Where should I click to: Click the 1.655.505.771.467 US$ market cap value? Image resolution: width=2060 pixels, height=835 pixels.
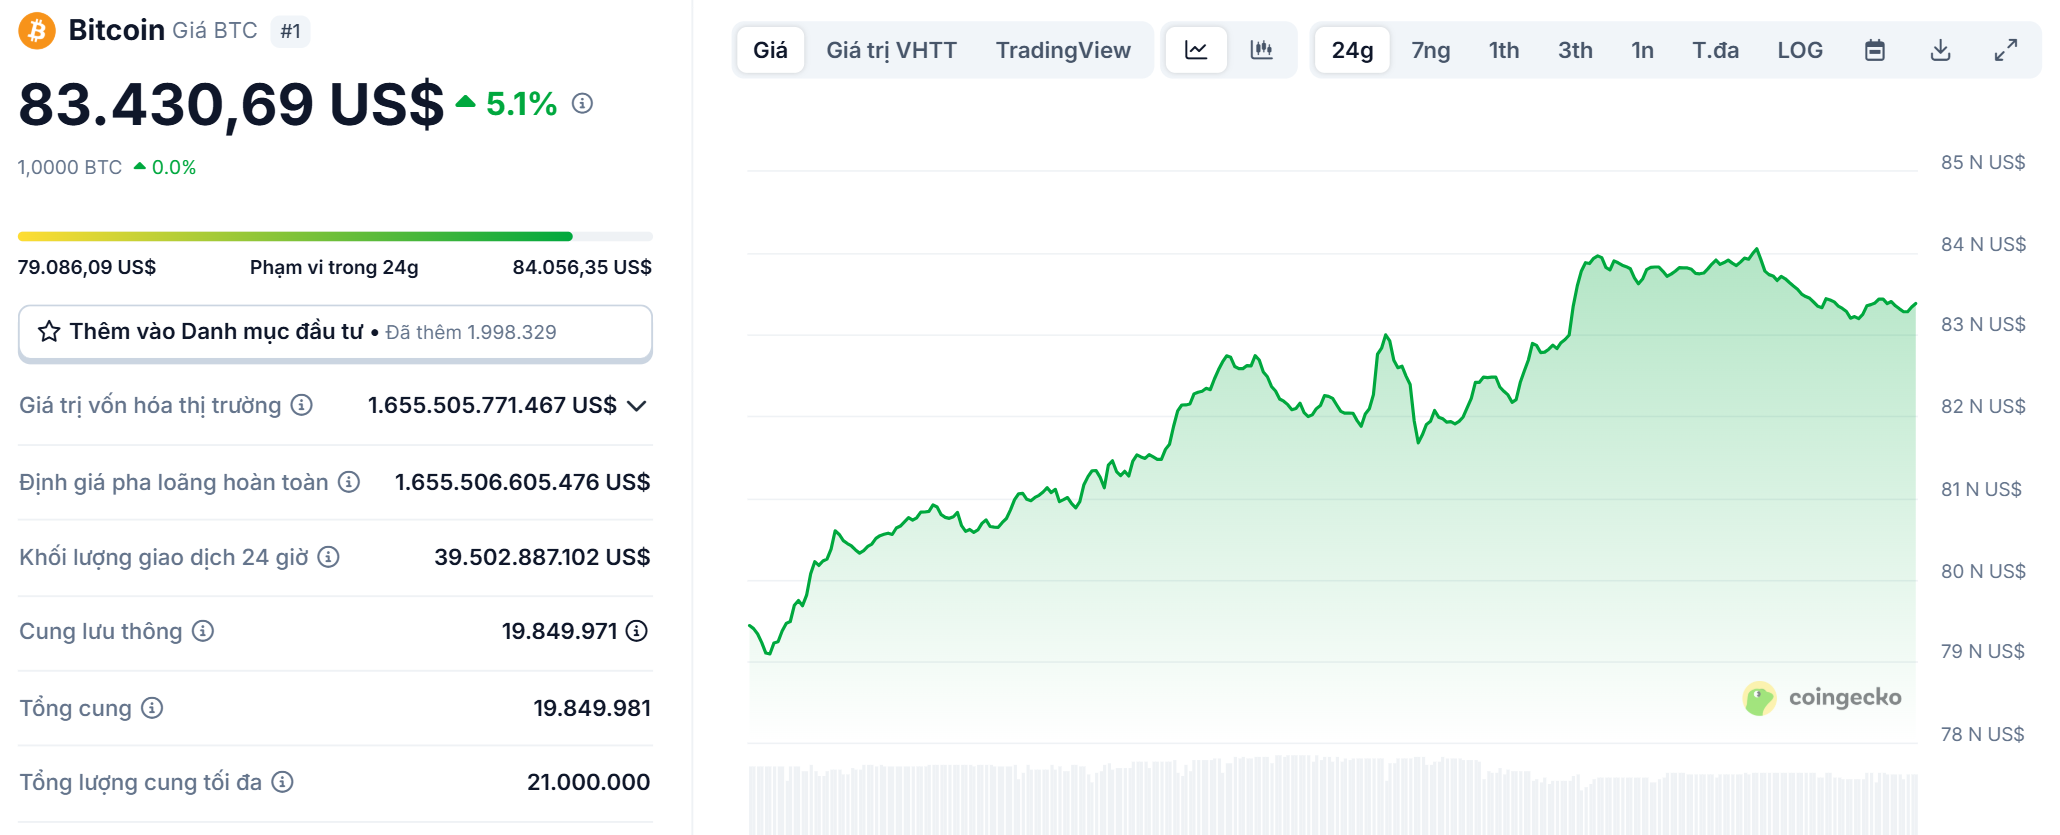(492, 405)
